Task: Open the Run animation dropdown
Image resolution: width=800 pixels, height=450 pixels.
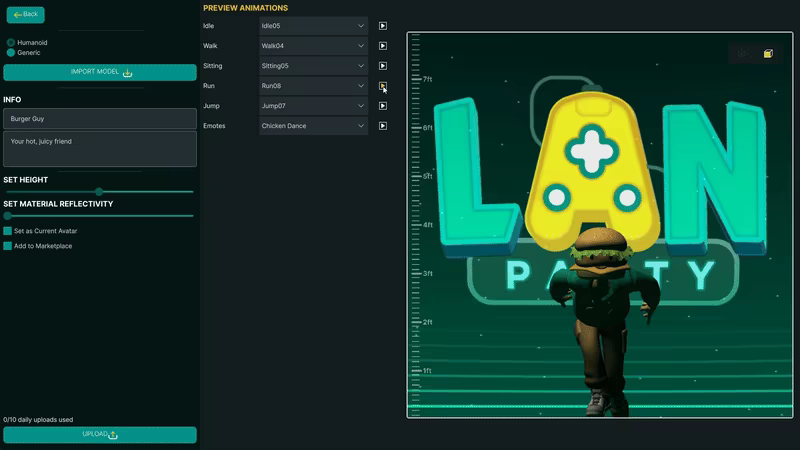Action: [313, 86]
